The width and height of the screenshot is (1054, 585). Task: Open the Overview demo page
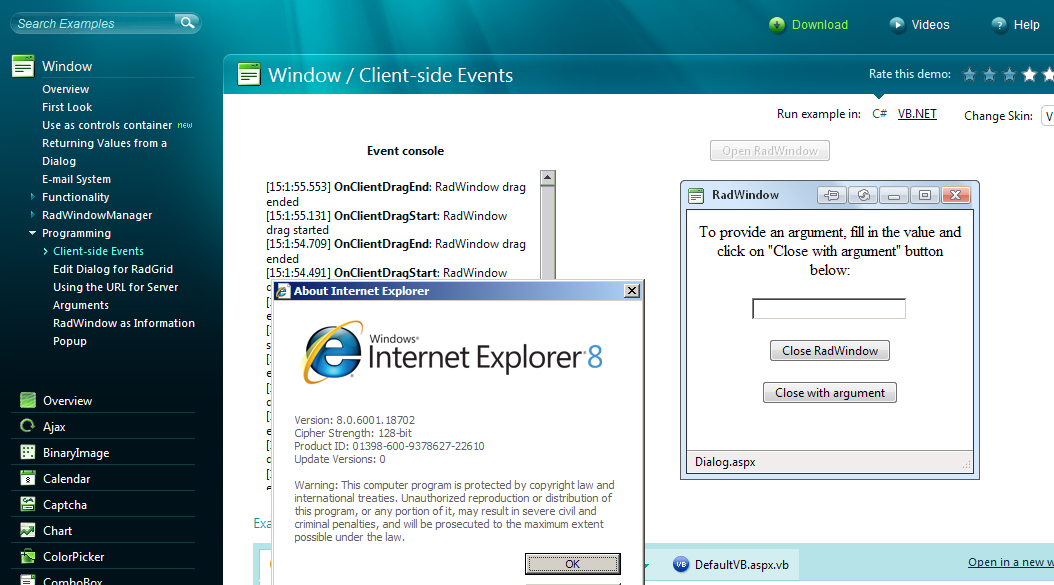click(65, 89)
